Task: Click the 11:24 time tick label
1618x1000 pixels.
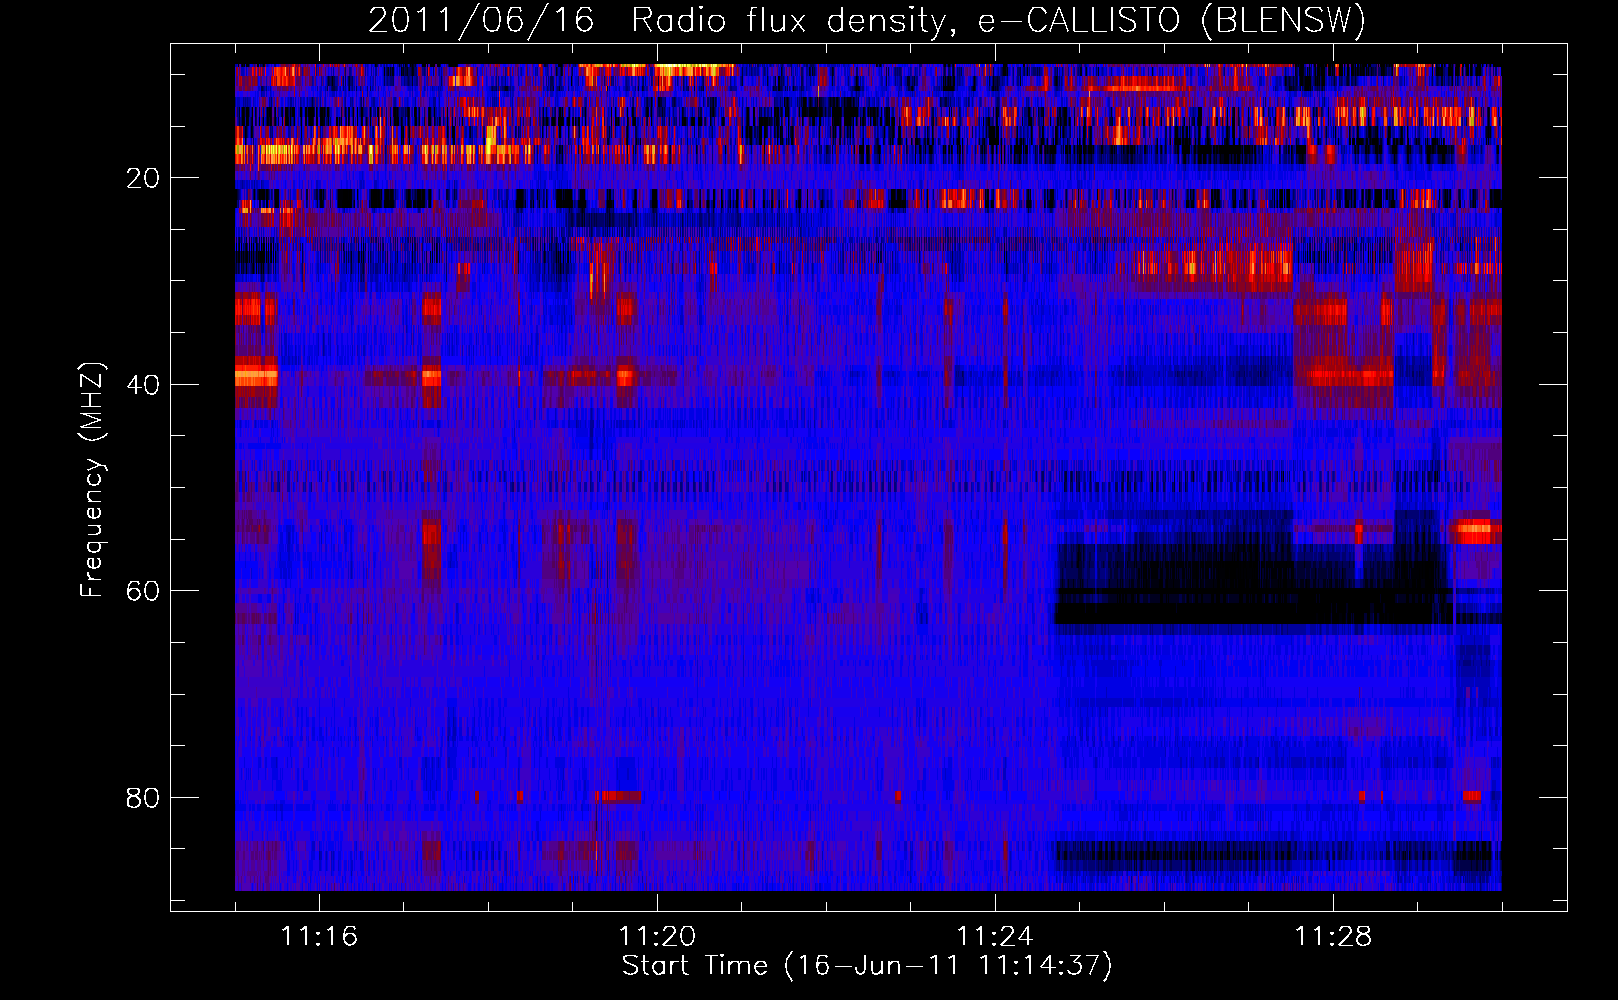Action: [995, 936]
